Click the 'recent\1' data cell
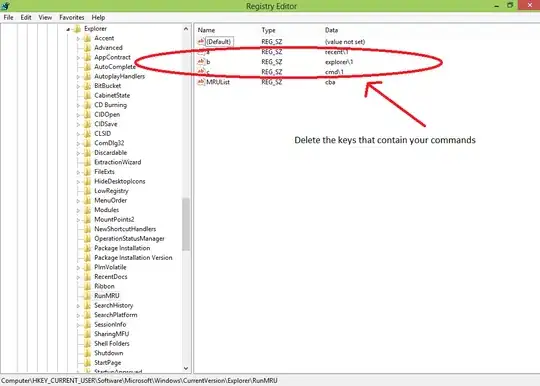540x386 pixels. (x=337, y=52)
